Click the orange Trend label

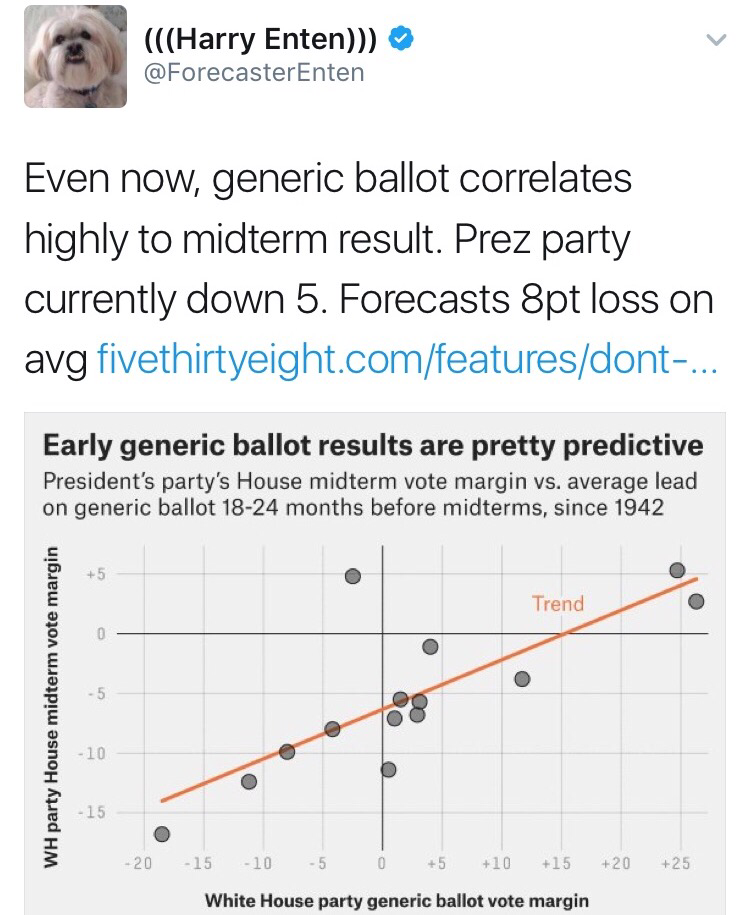[557, 603]
